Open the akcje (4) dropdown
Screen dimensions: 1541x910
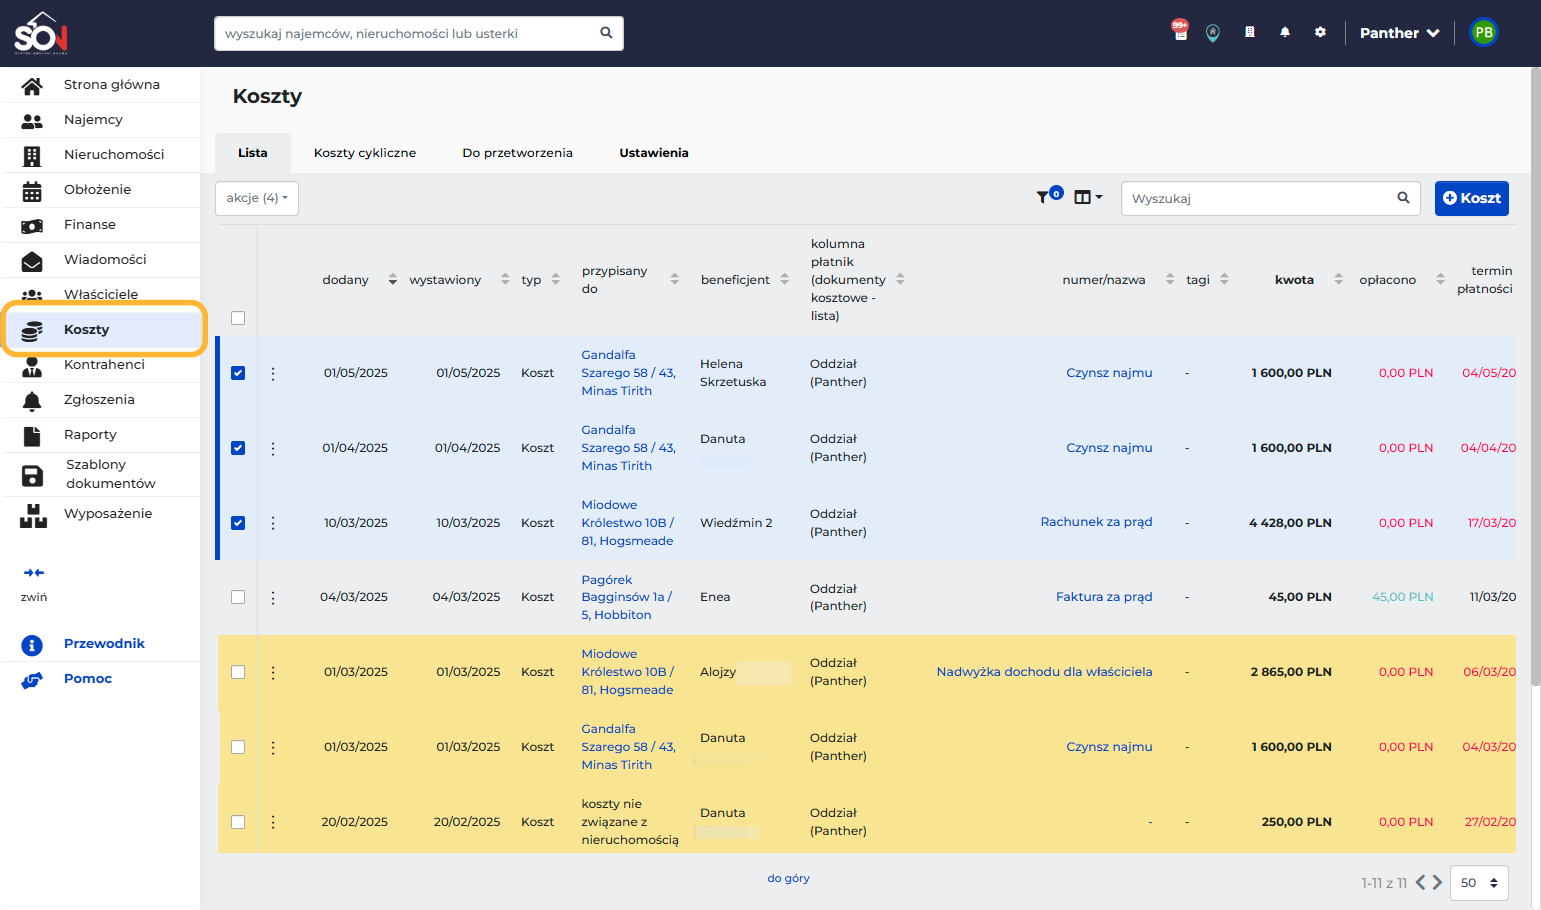click(x=257, y=198)
